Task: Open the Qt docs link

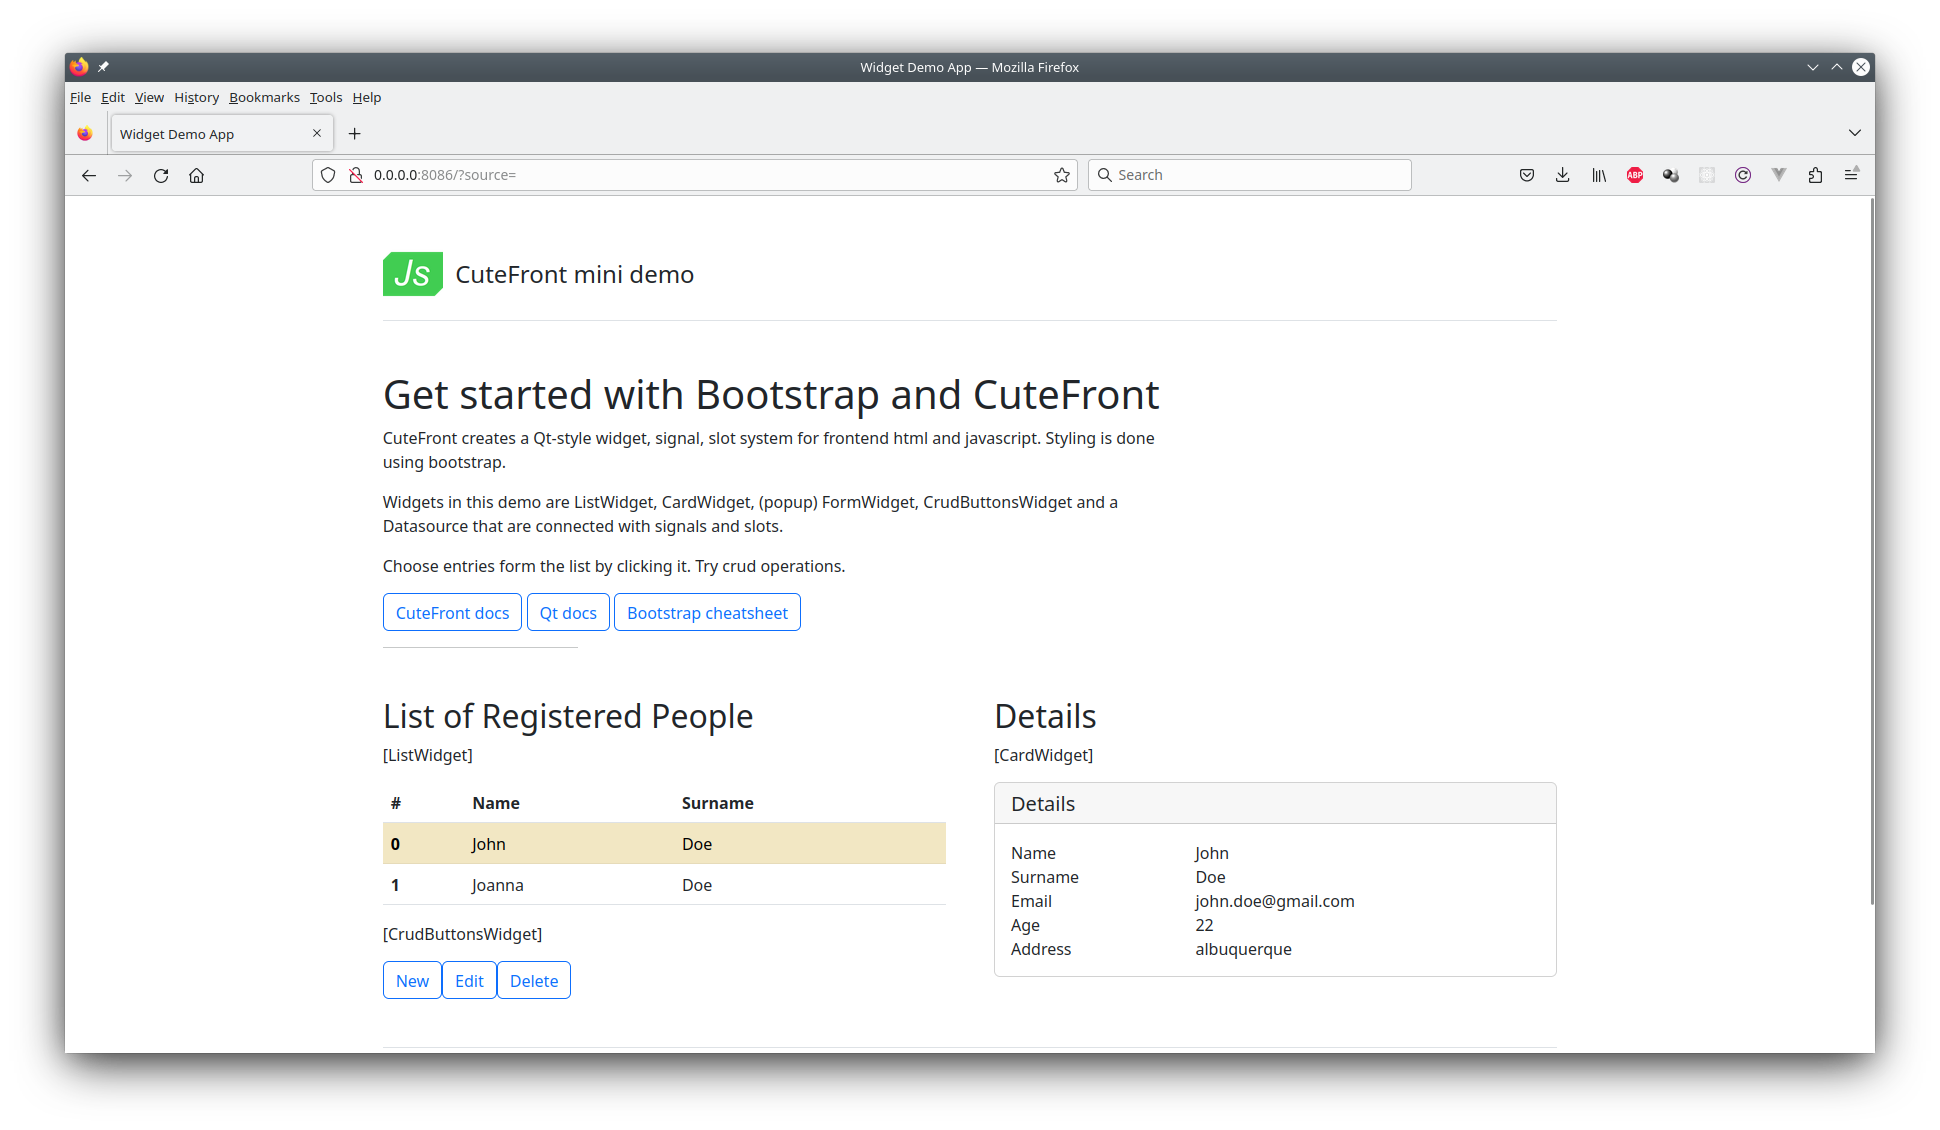Action: click(568, 612)
